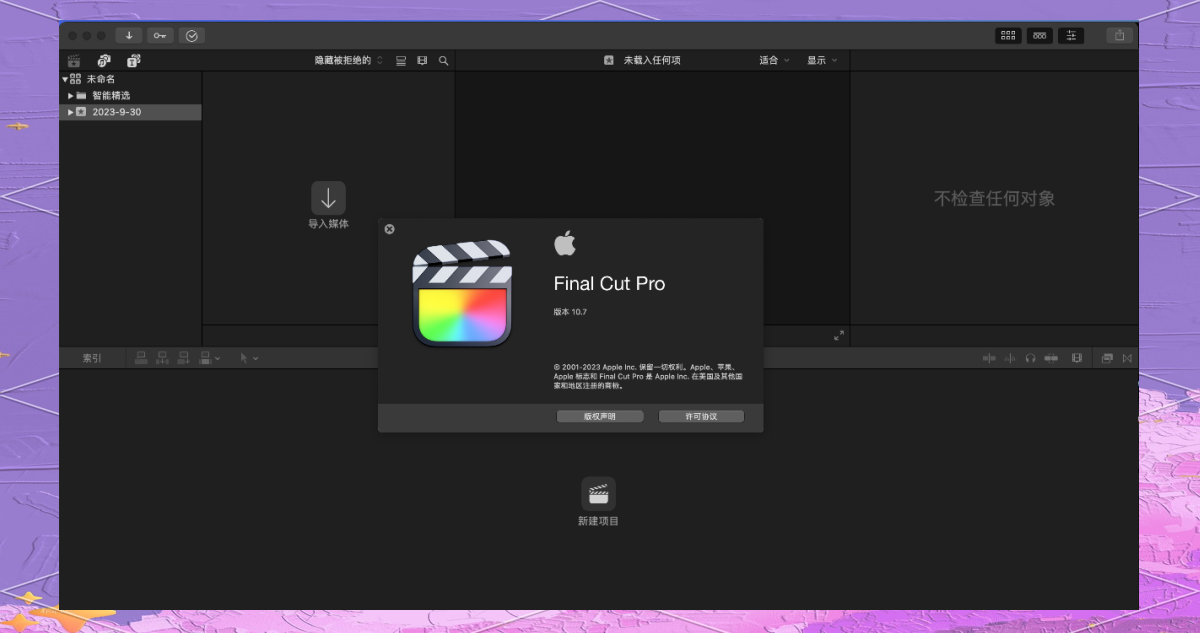Select the 智能精选 folder row
1200x633 pixels.
coord(130,95)
